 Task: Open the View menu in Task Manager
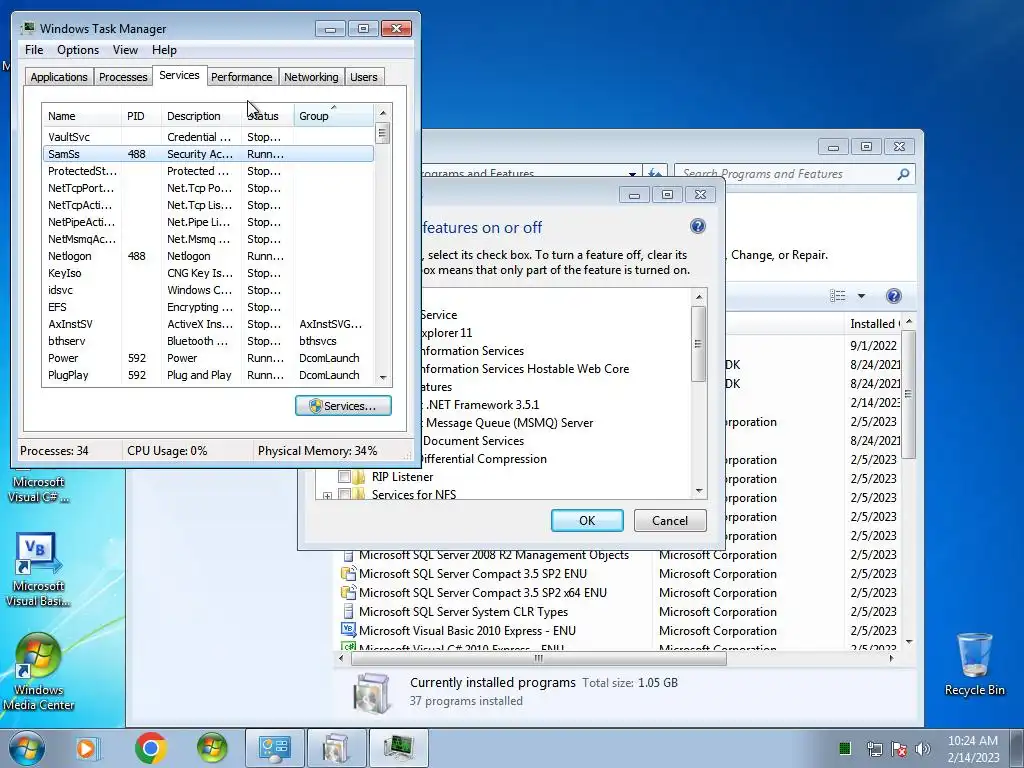coord(125,50)
